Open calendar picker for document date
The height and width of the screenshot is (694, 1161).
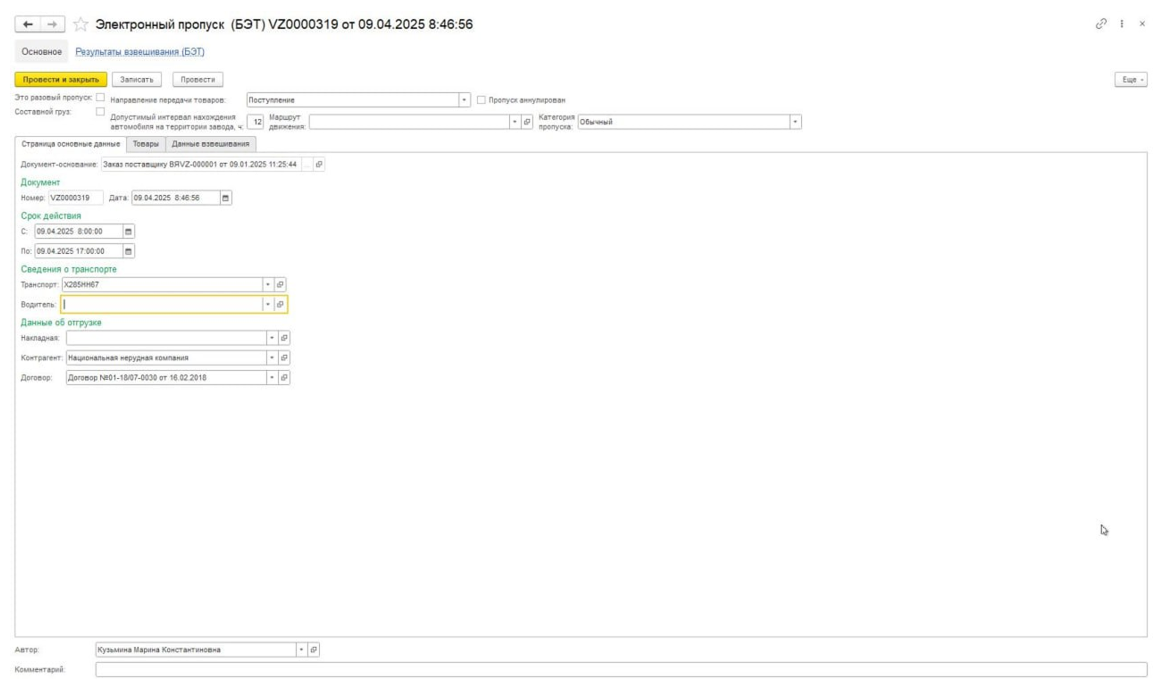click(226, 198)
